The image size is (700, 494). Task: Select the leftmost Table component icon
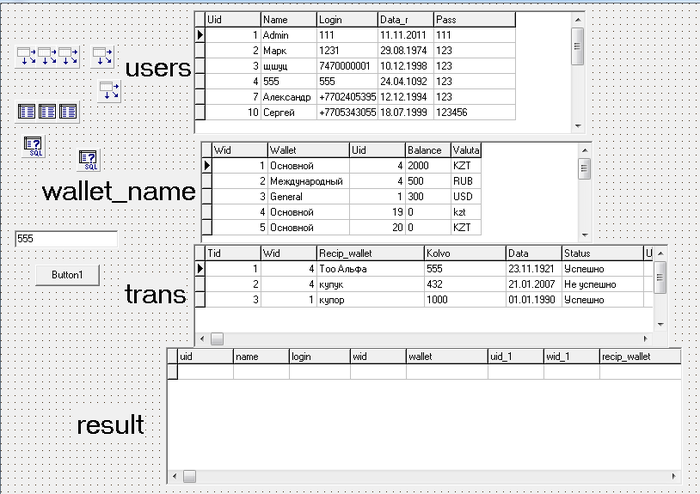click(x=28, y=113)
